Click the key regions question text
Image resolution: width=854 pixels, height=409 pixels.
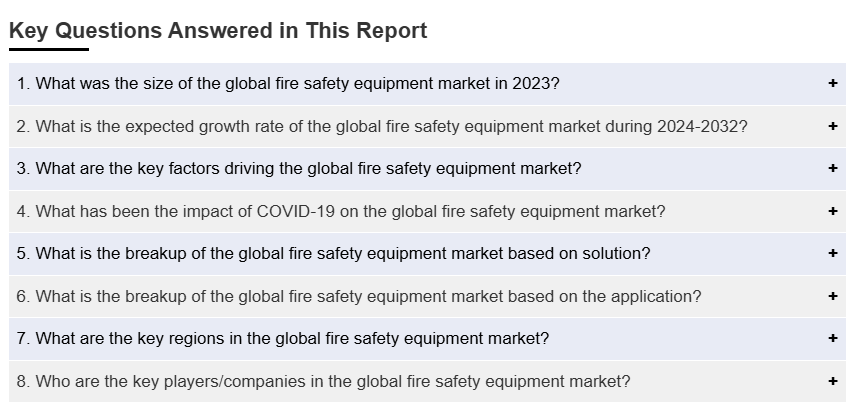(283, 339)
